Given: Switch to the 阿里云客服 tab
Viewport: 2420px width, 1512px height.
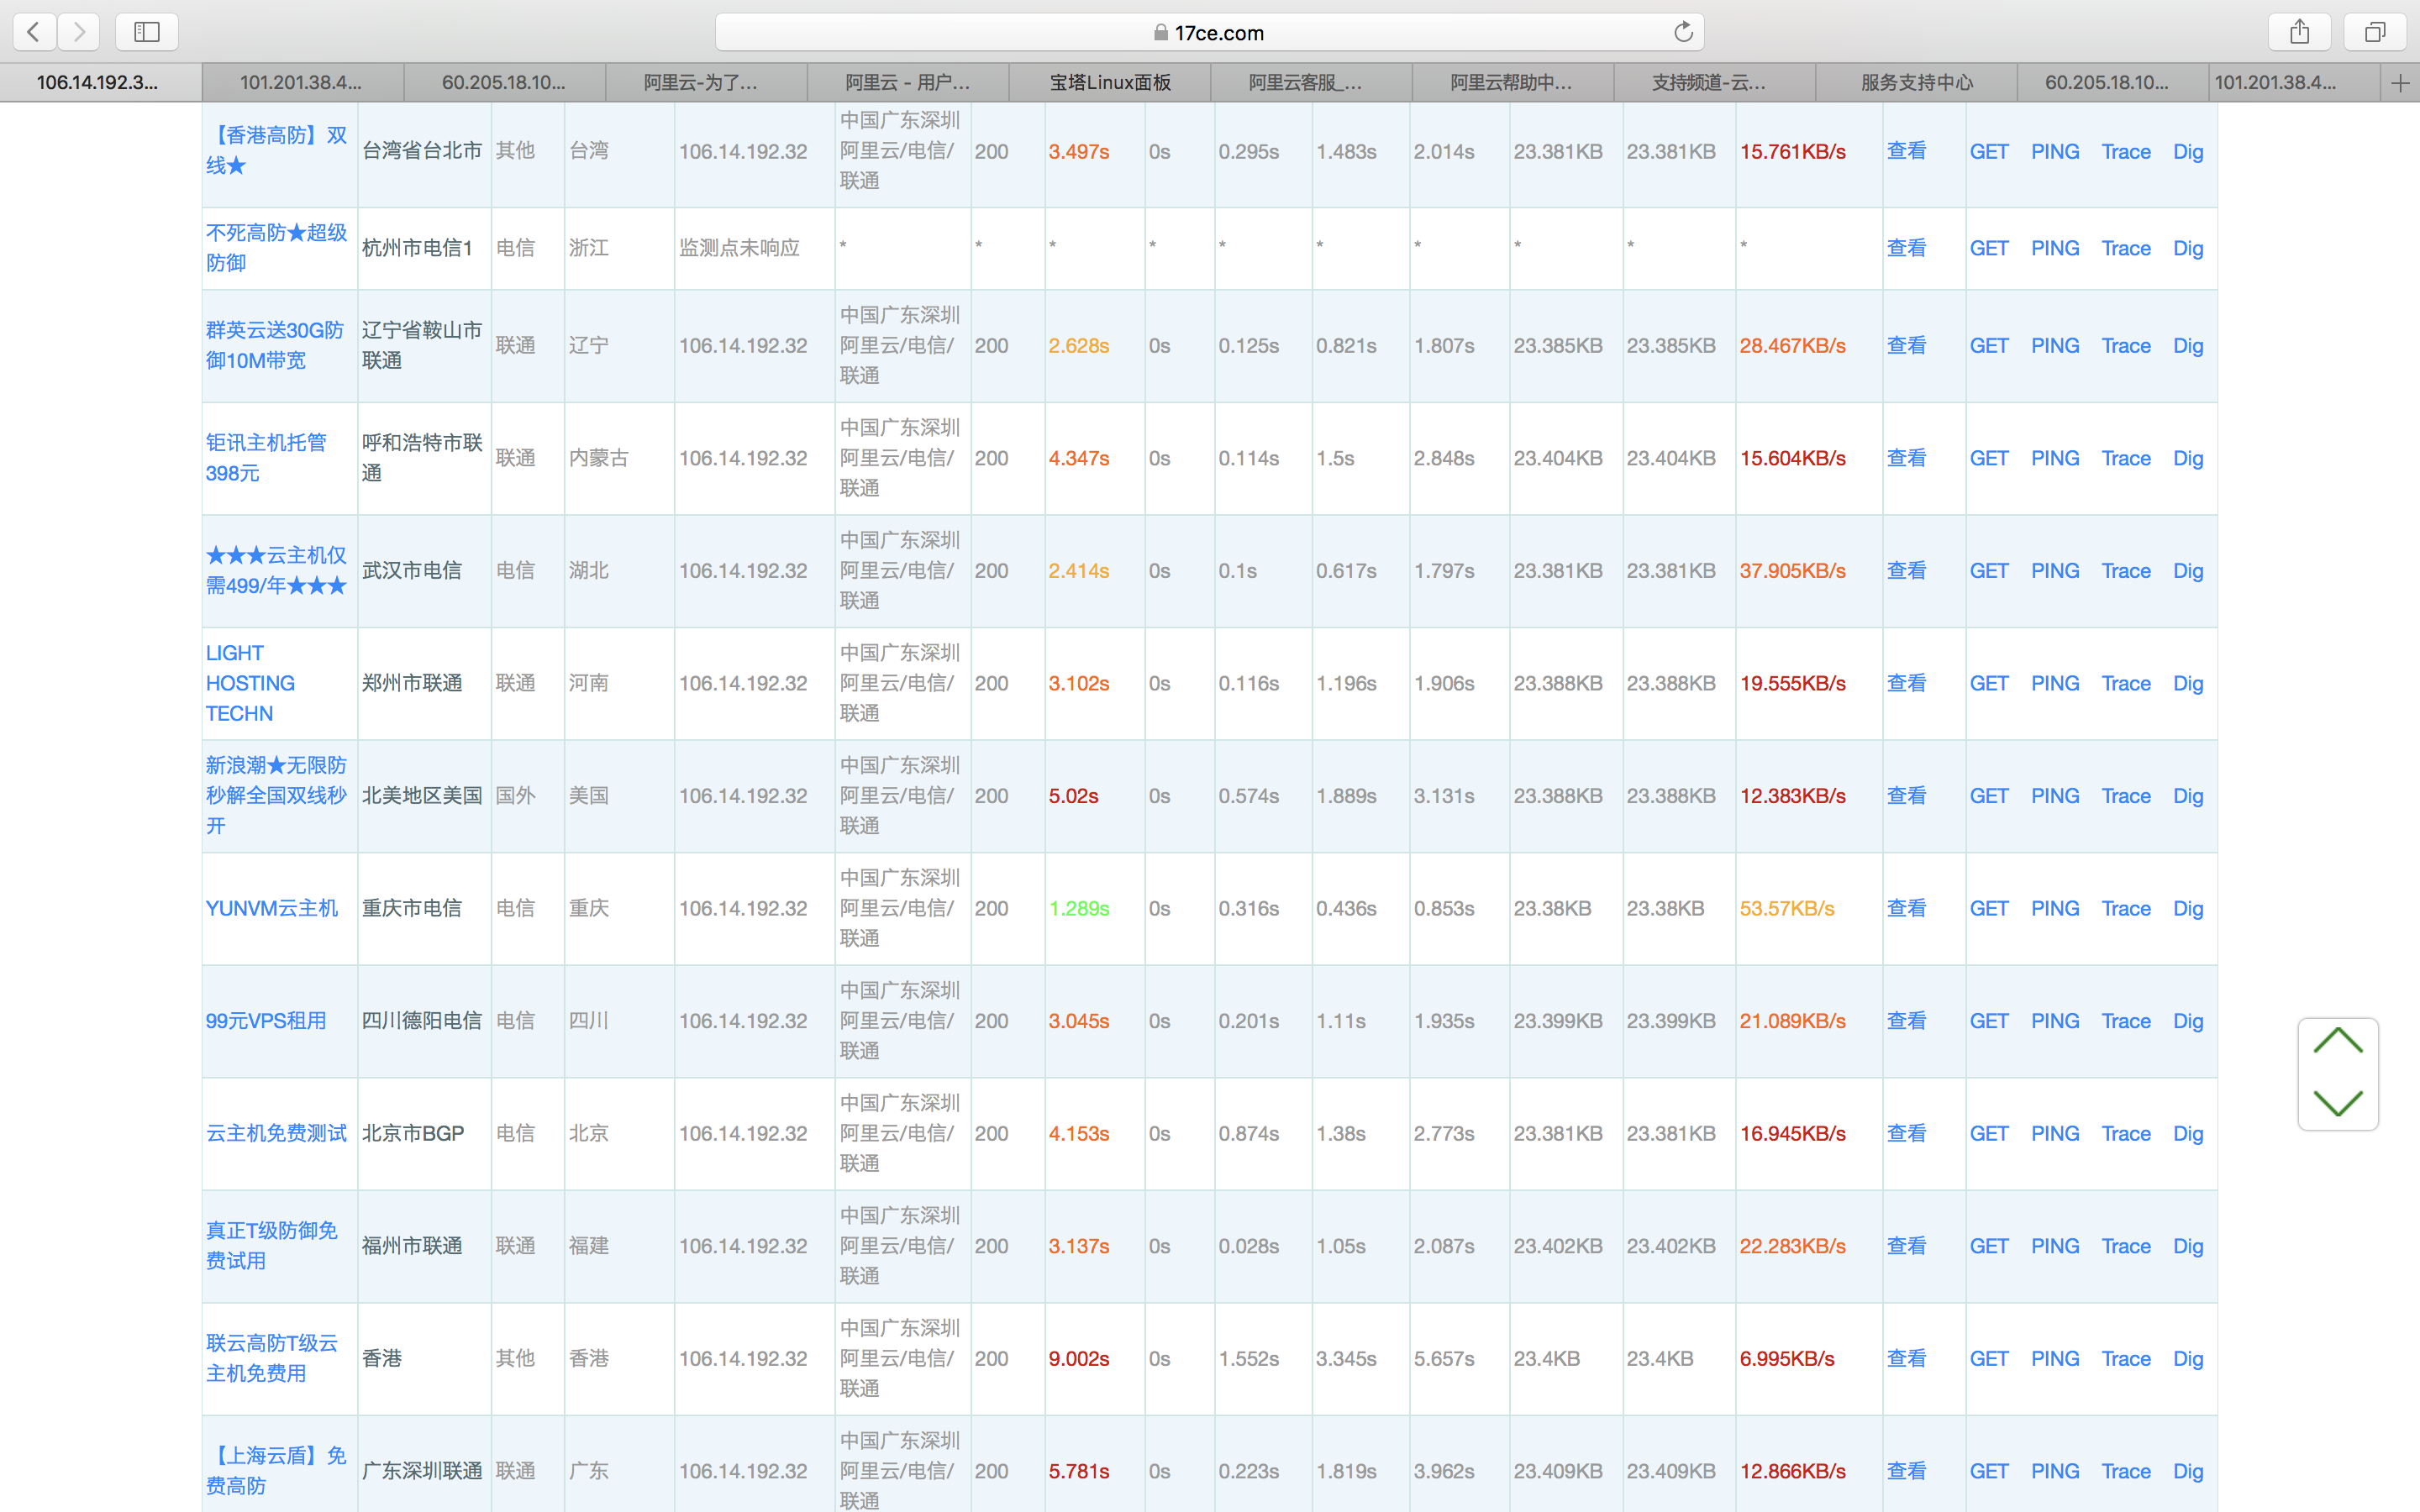Looking at the screenshot, I should [1311, 83].
